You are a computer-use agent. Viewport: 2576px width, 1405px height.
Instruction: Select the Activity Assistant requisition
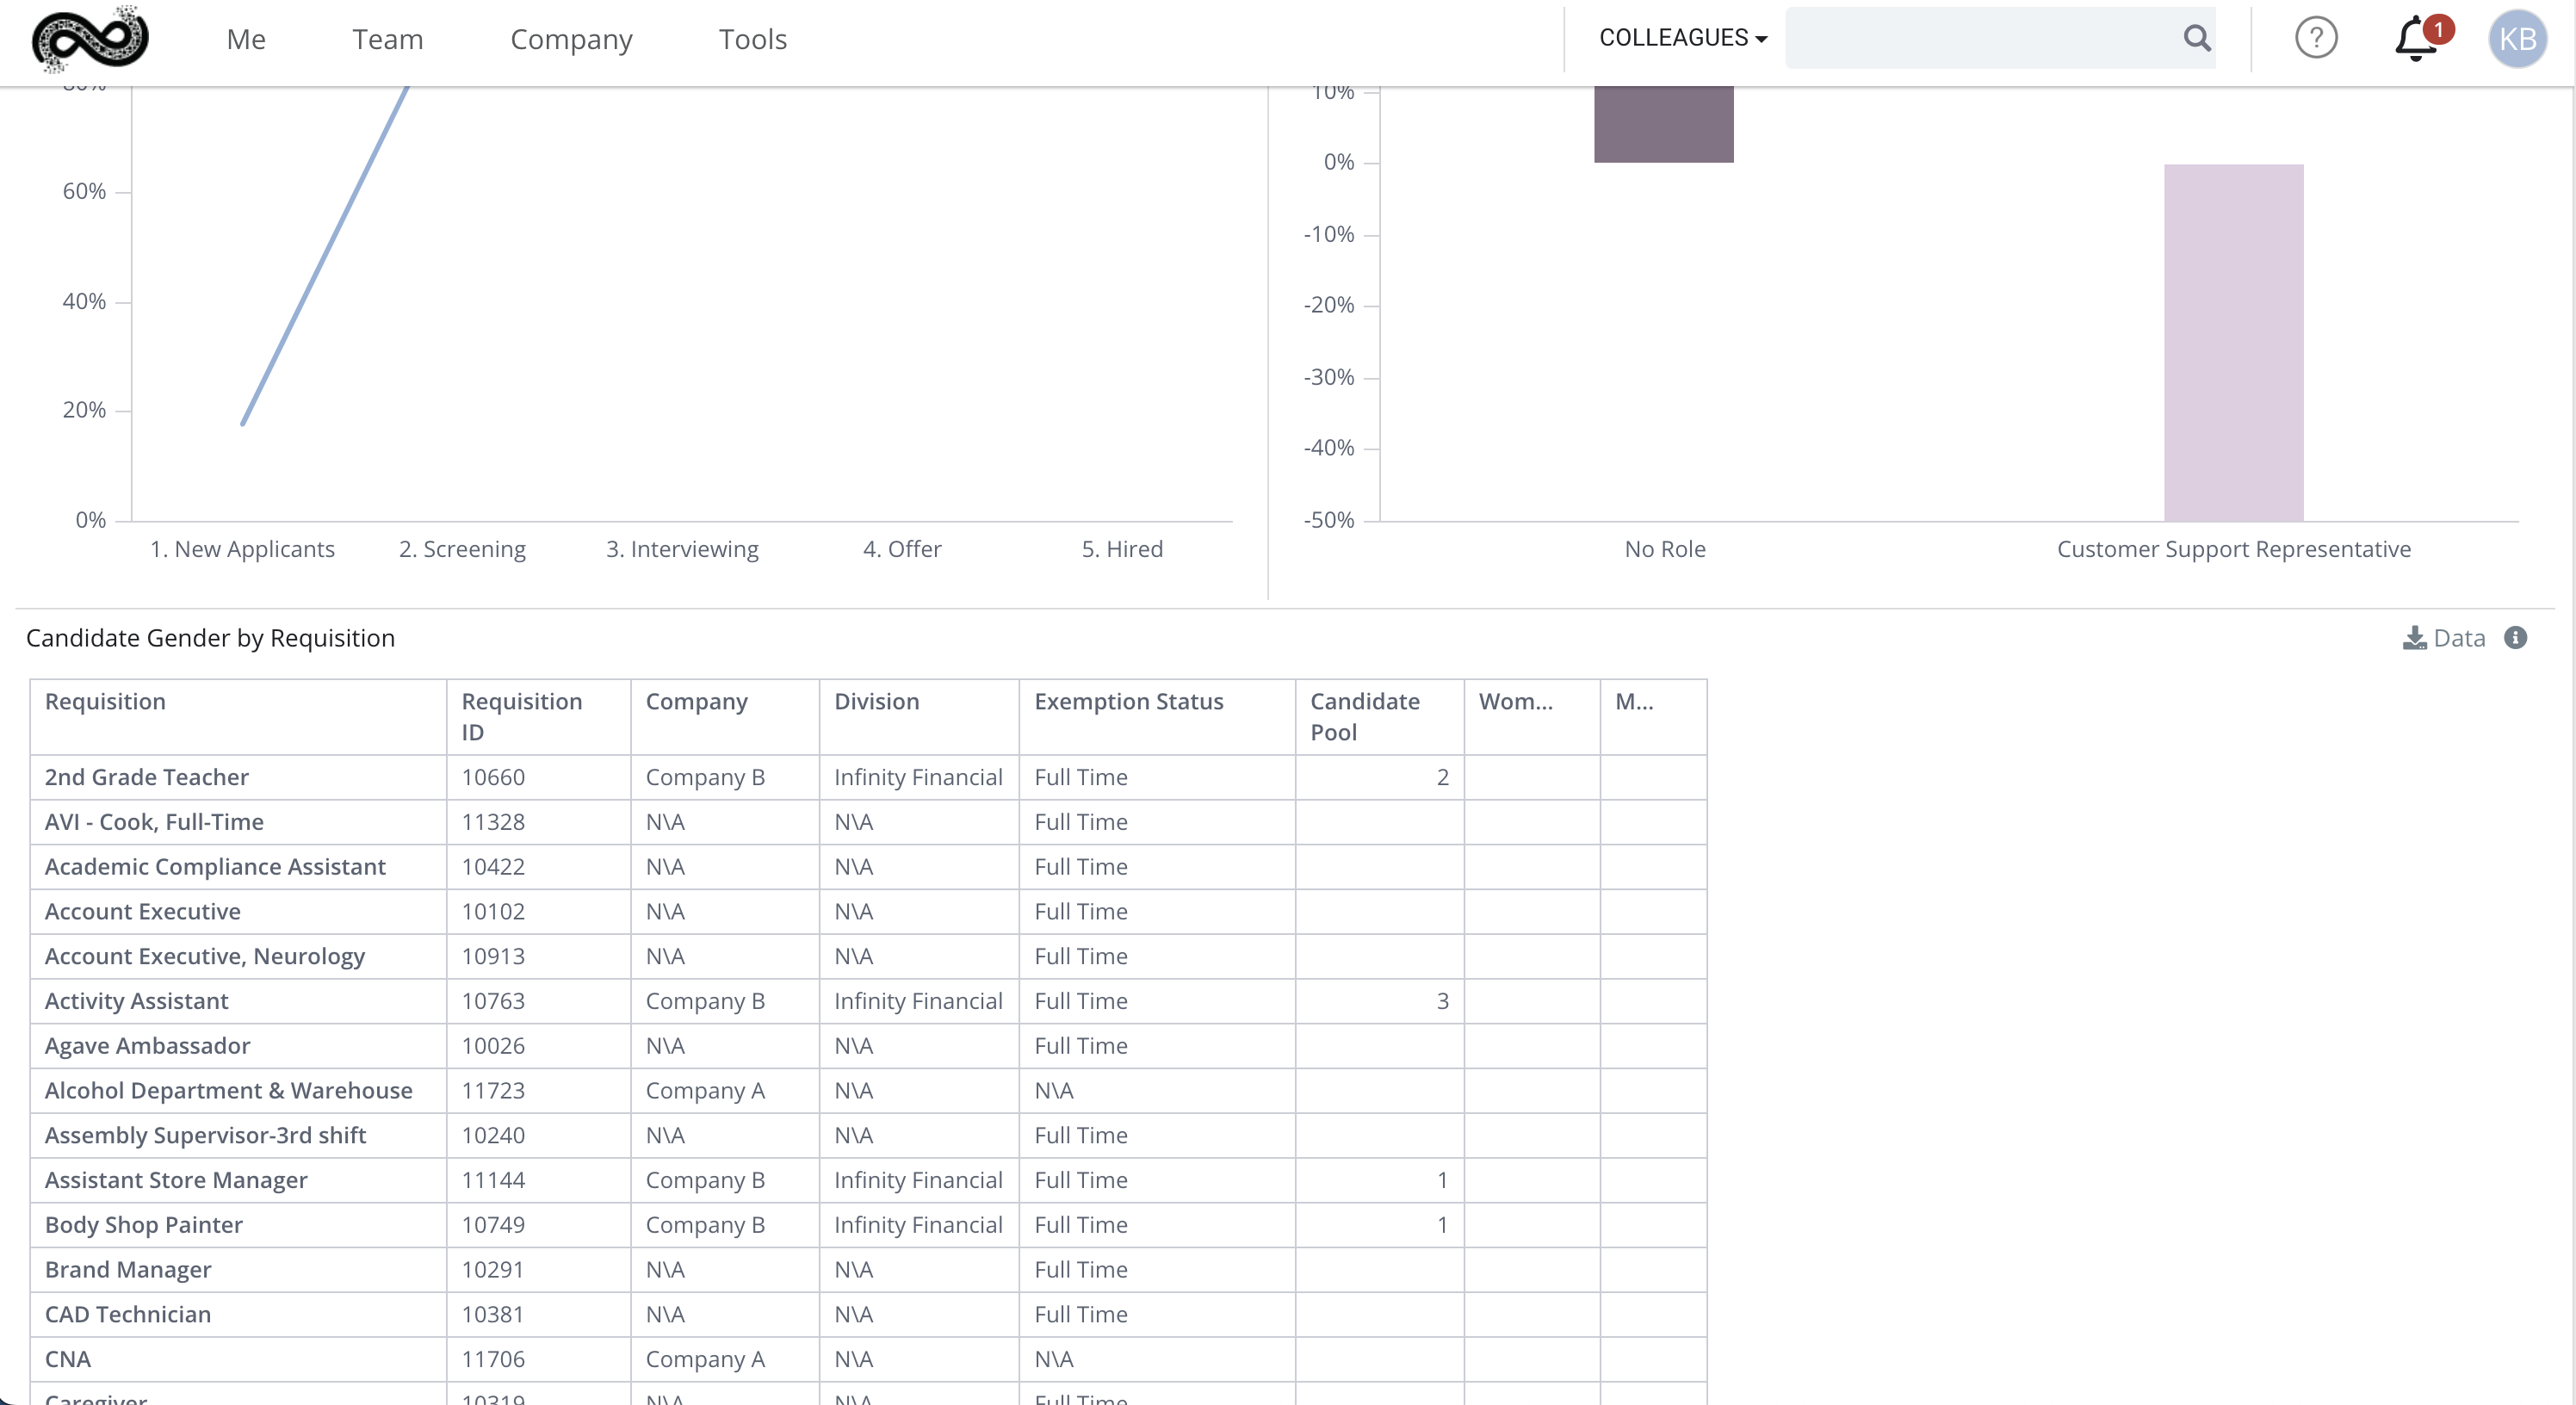pos(136,1001)
